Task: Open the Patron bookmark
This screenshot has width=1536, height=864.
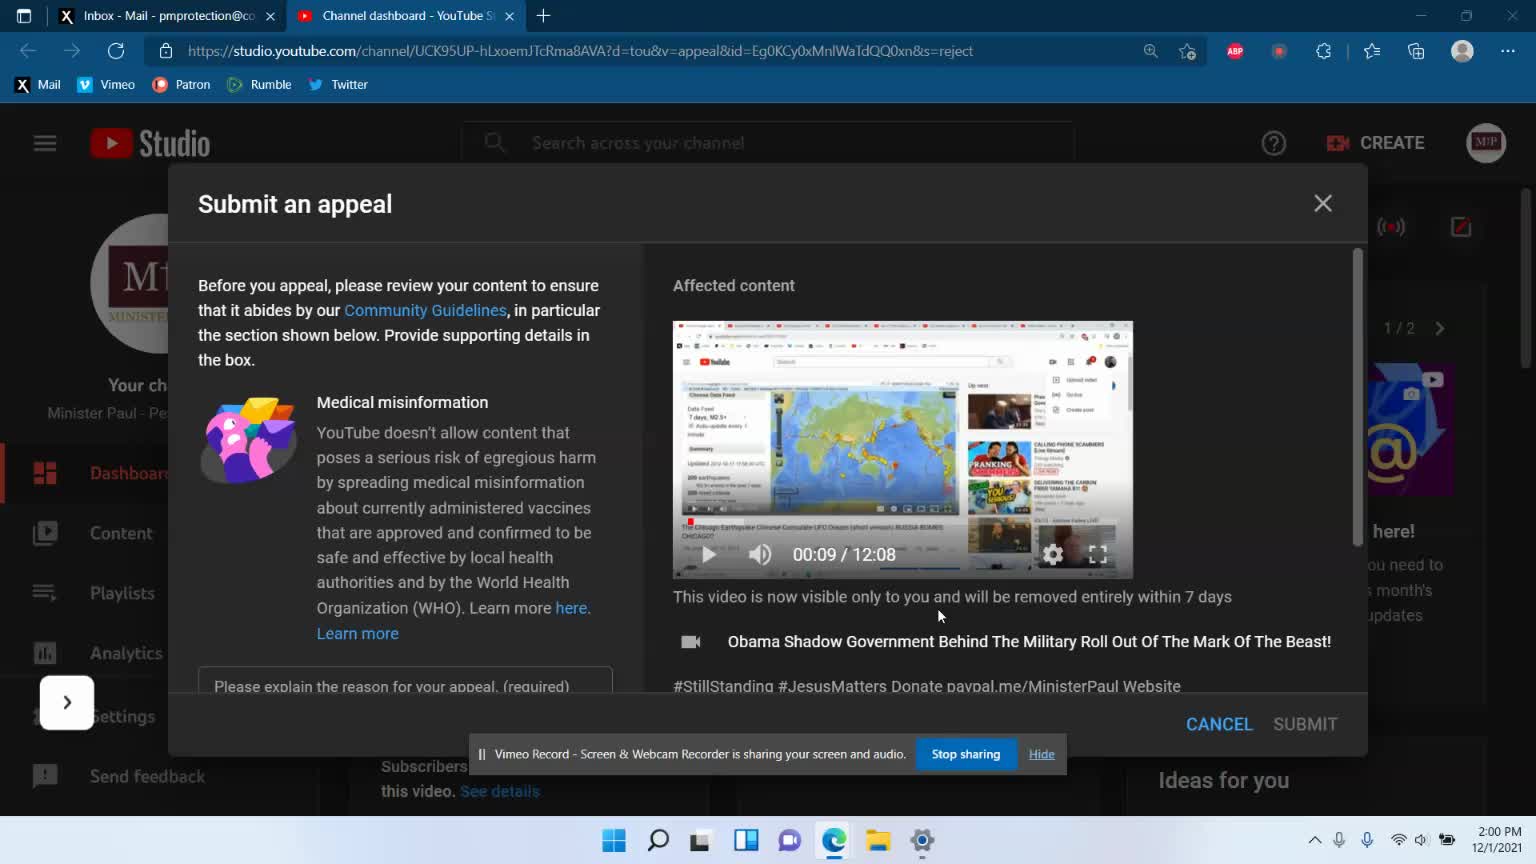Action: tap(181, 85)
